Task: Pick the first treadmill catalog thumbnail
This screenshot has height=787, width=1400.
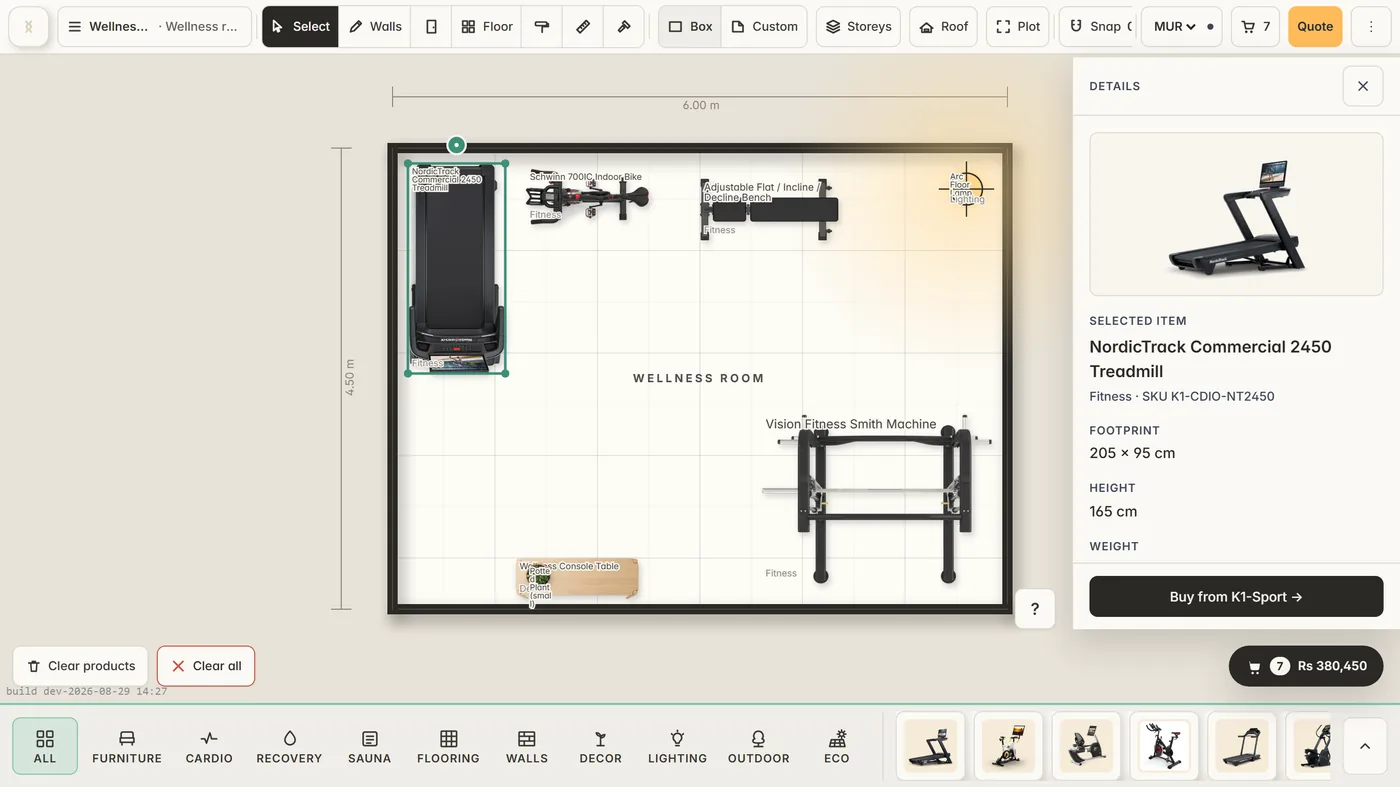Action: 930,745
